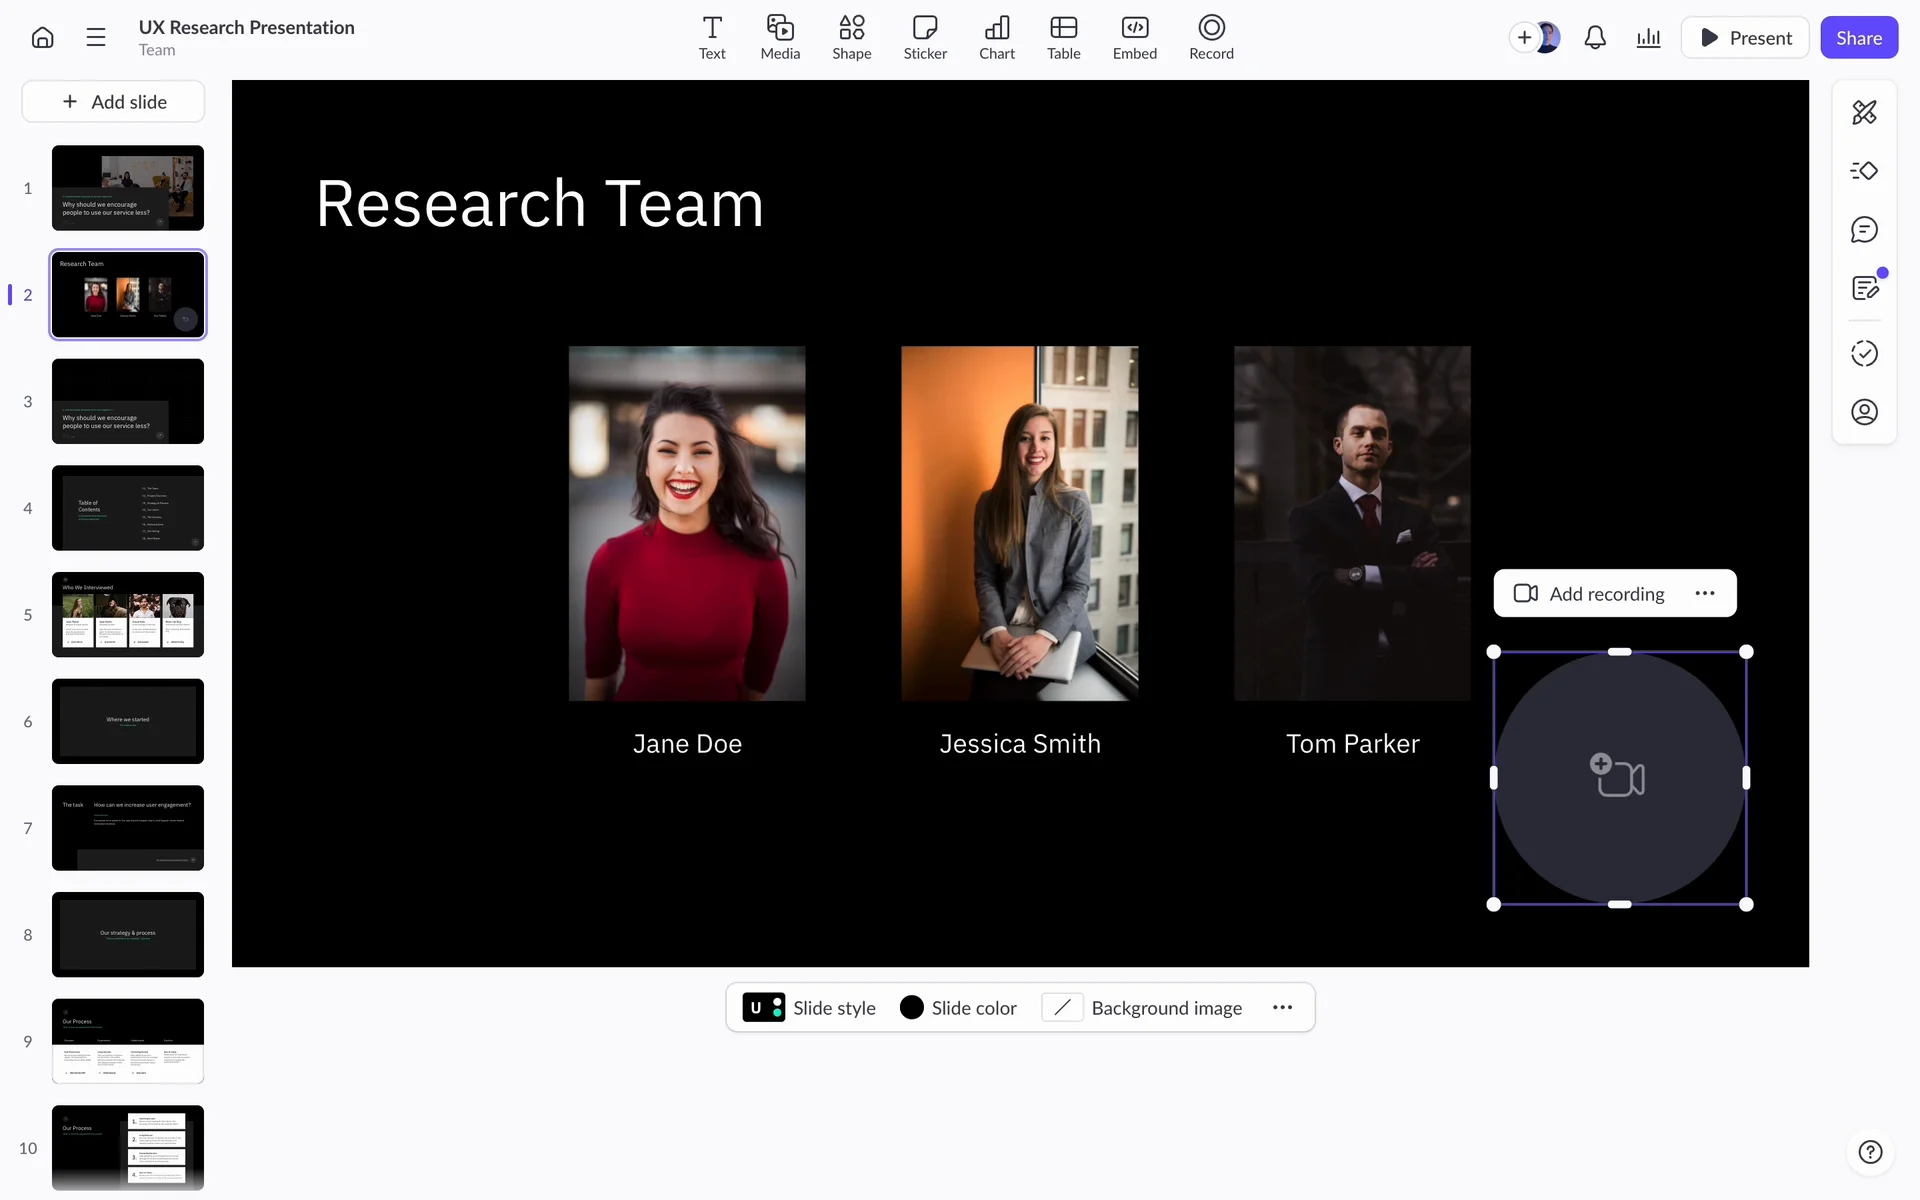Insert a Sticker
Screen dimensions: 1920x1200
[925, 38]
